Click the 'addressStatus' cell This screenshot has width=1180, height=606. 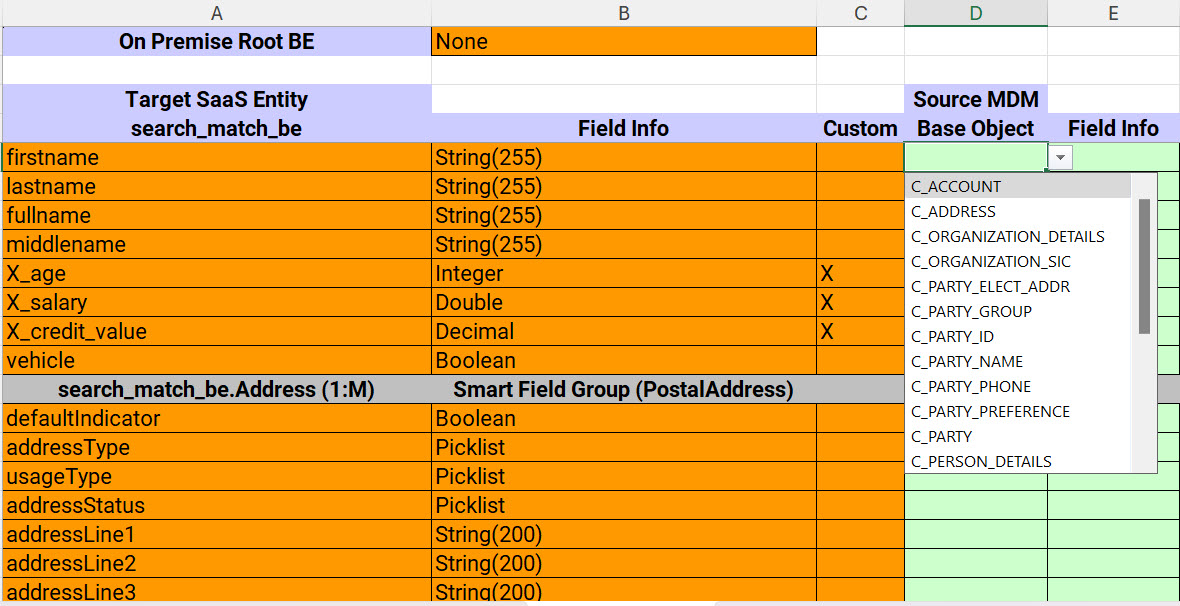pyautogui.click(x=217, y=505)
